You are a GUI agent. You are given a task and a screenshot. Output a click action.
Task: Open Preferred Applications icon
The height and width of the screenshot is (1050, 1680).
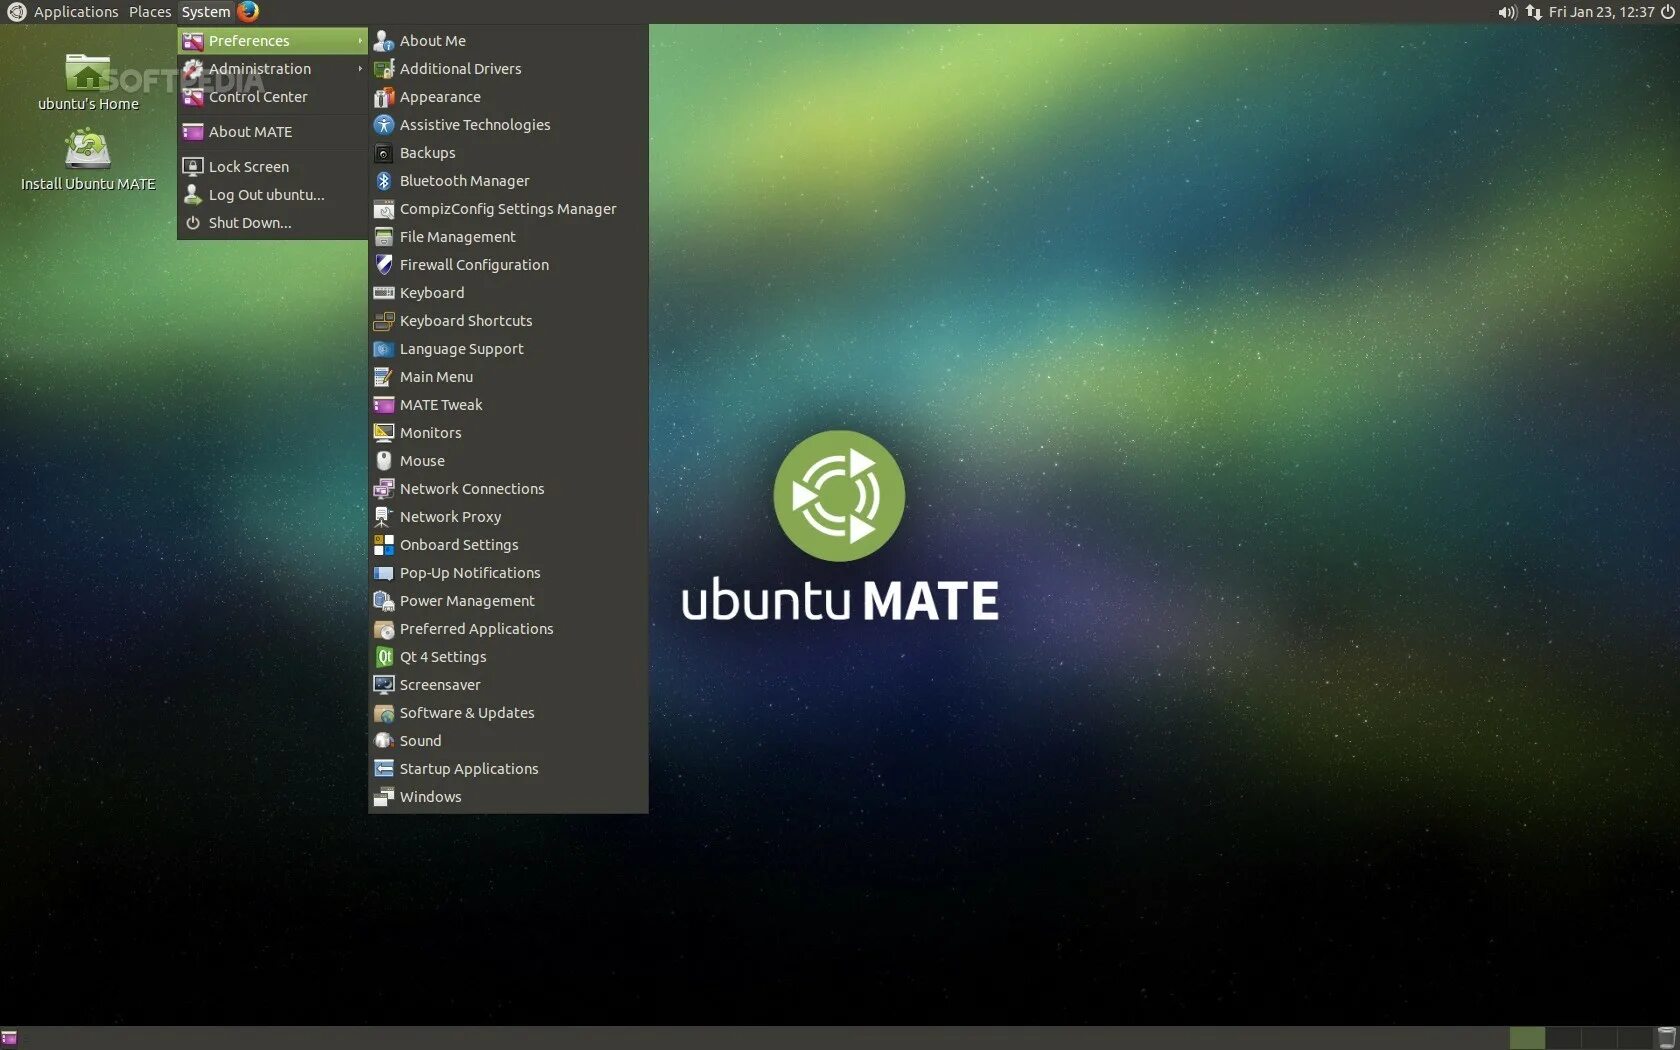pyautogui.click(x=384, y=629)
